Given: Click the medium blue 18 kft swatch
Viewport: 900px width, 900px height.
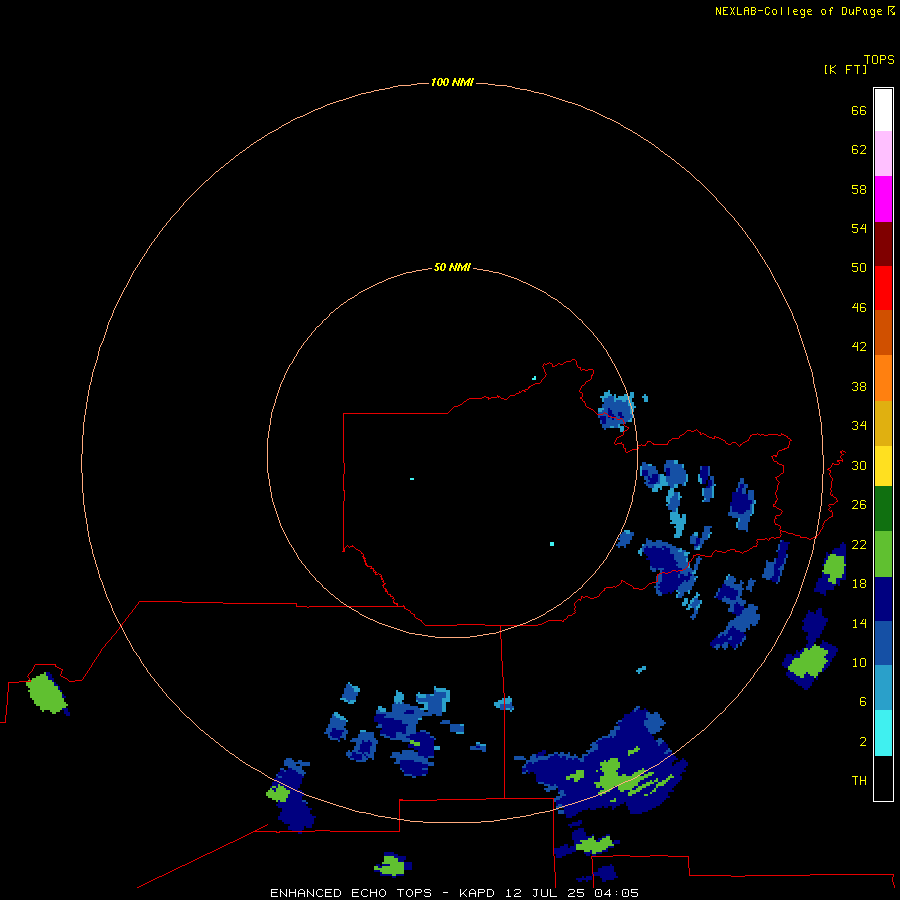Looking at the screenshot, I should pyautogui.click(x=883, y=643).
